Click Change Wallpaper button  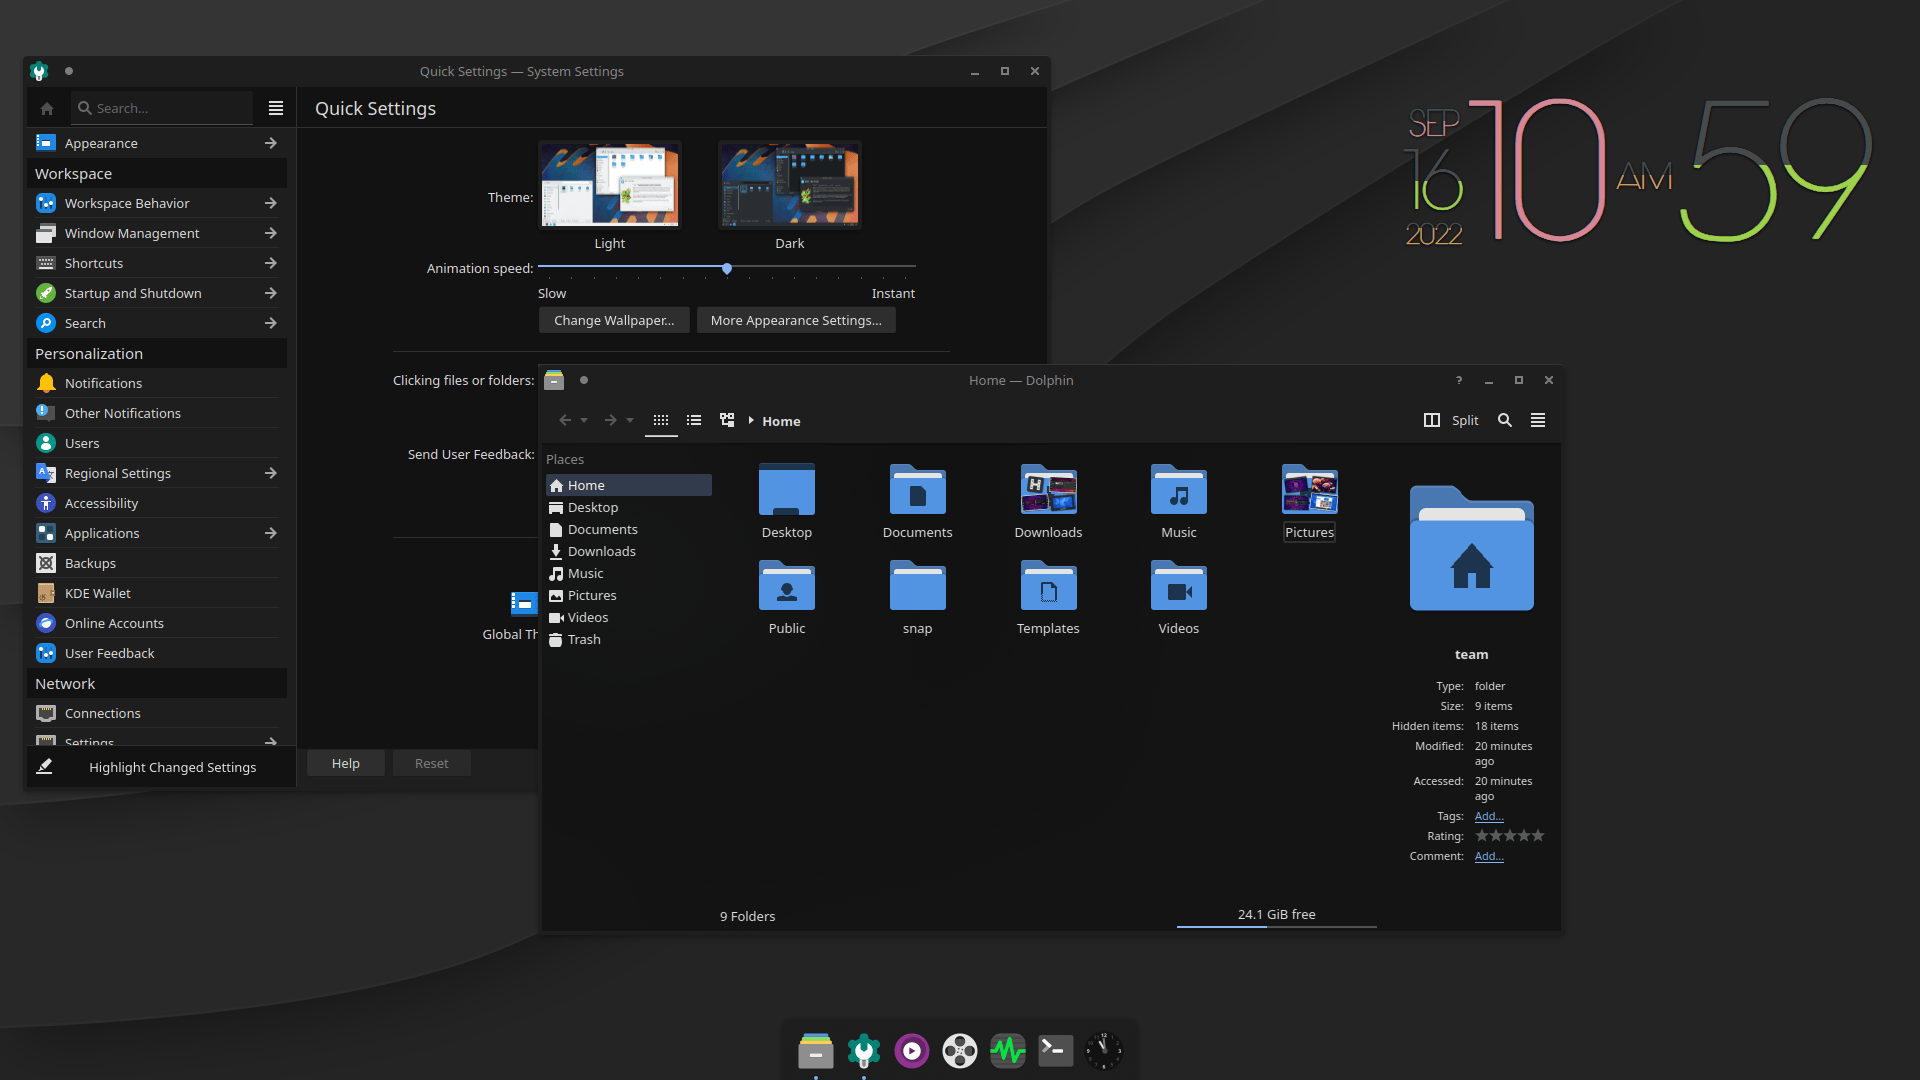613,319
